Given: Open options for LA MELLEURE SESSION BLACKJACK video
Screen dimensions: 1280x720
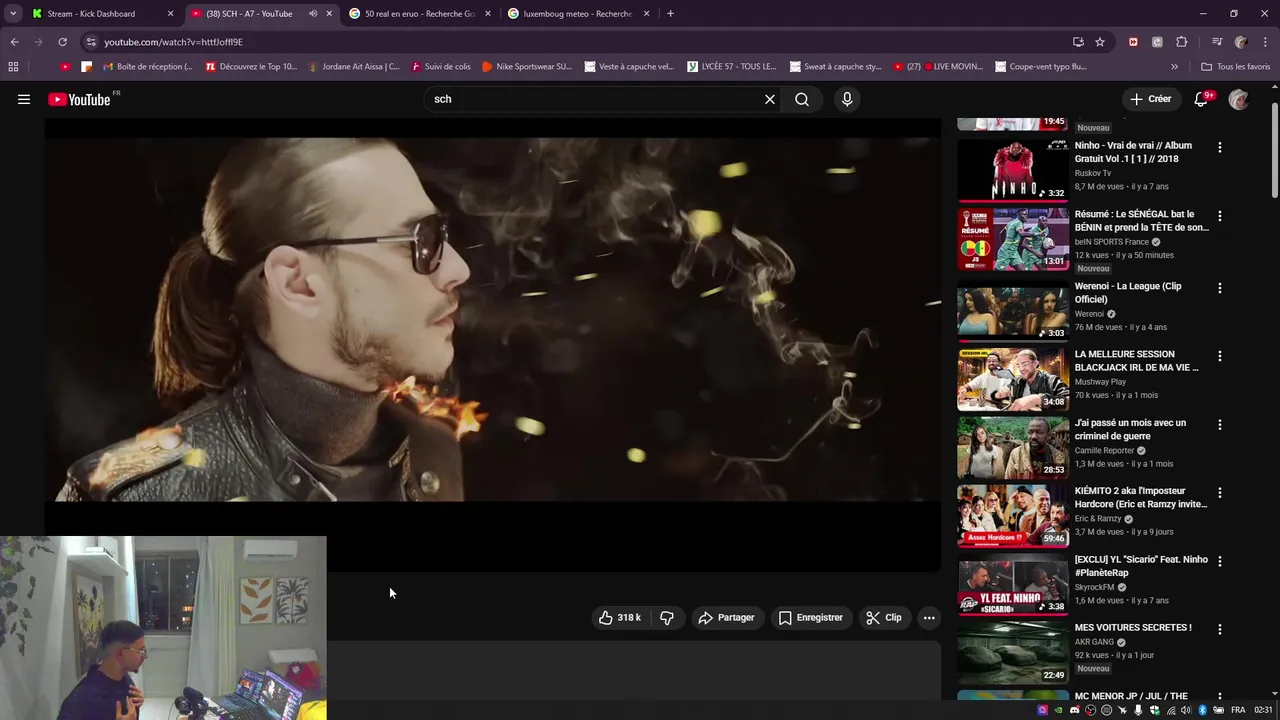Looking at the screenshot, I should [x=1219, y=355].
